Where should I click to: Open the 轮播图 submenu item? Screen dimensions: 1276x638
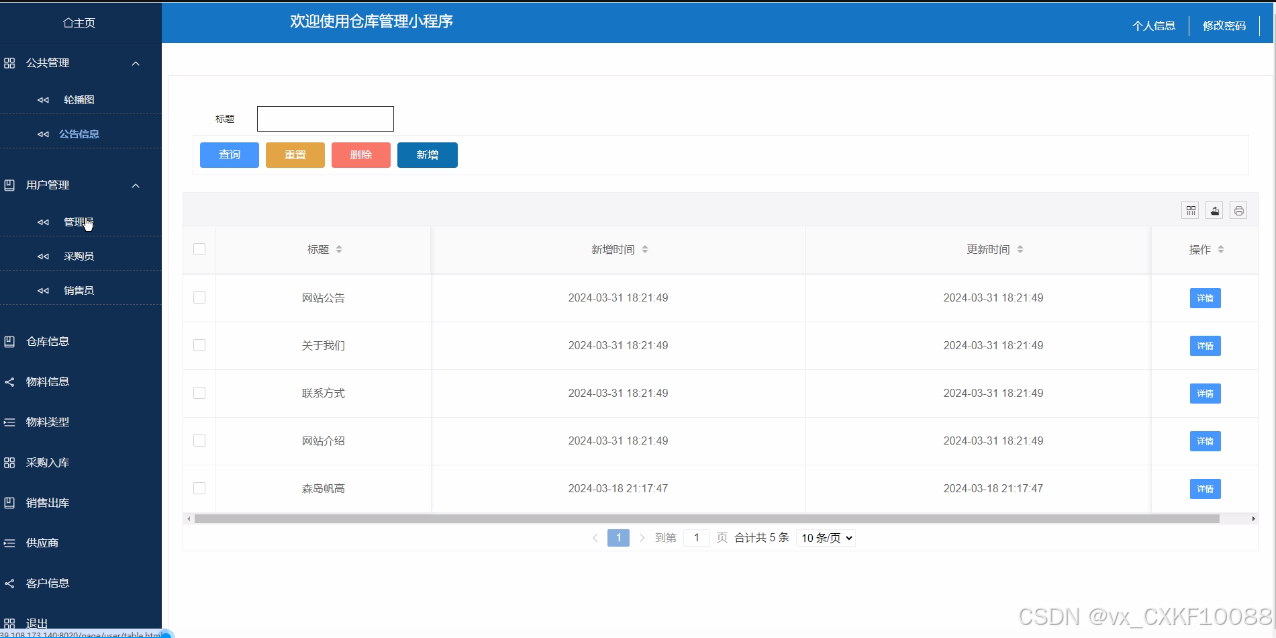(x=79, y=100)
